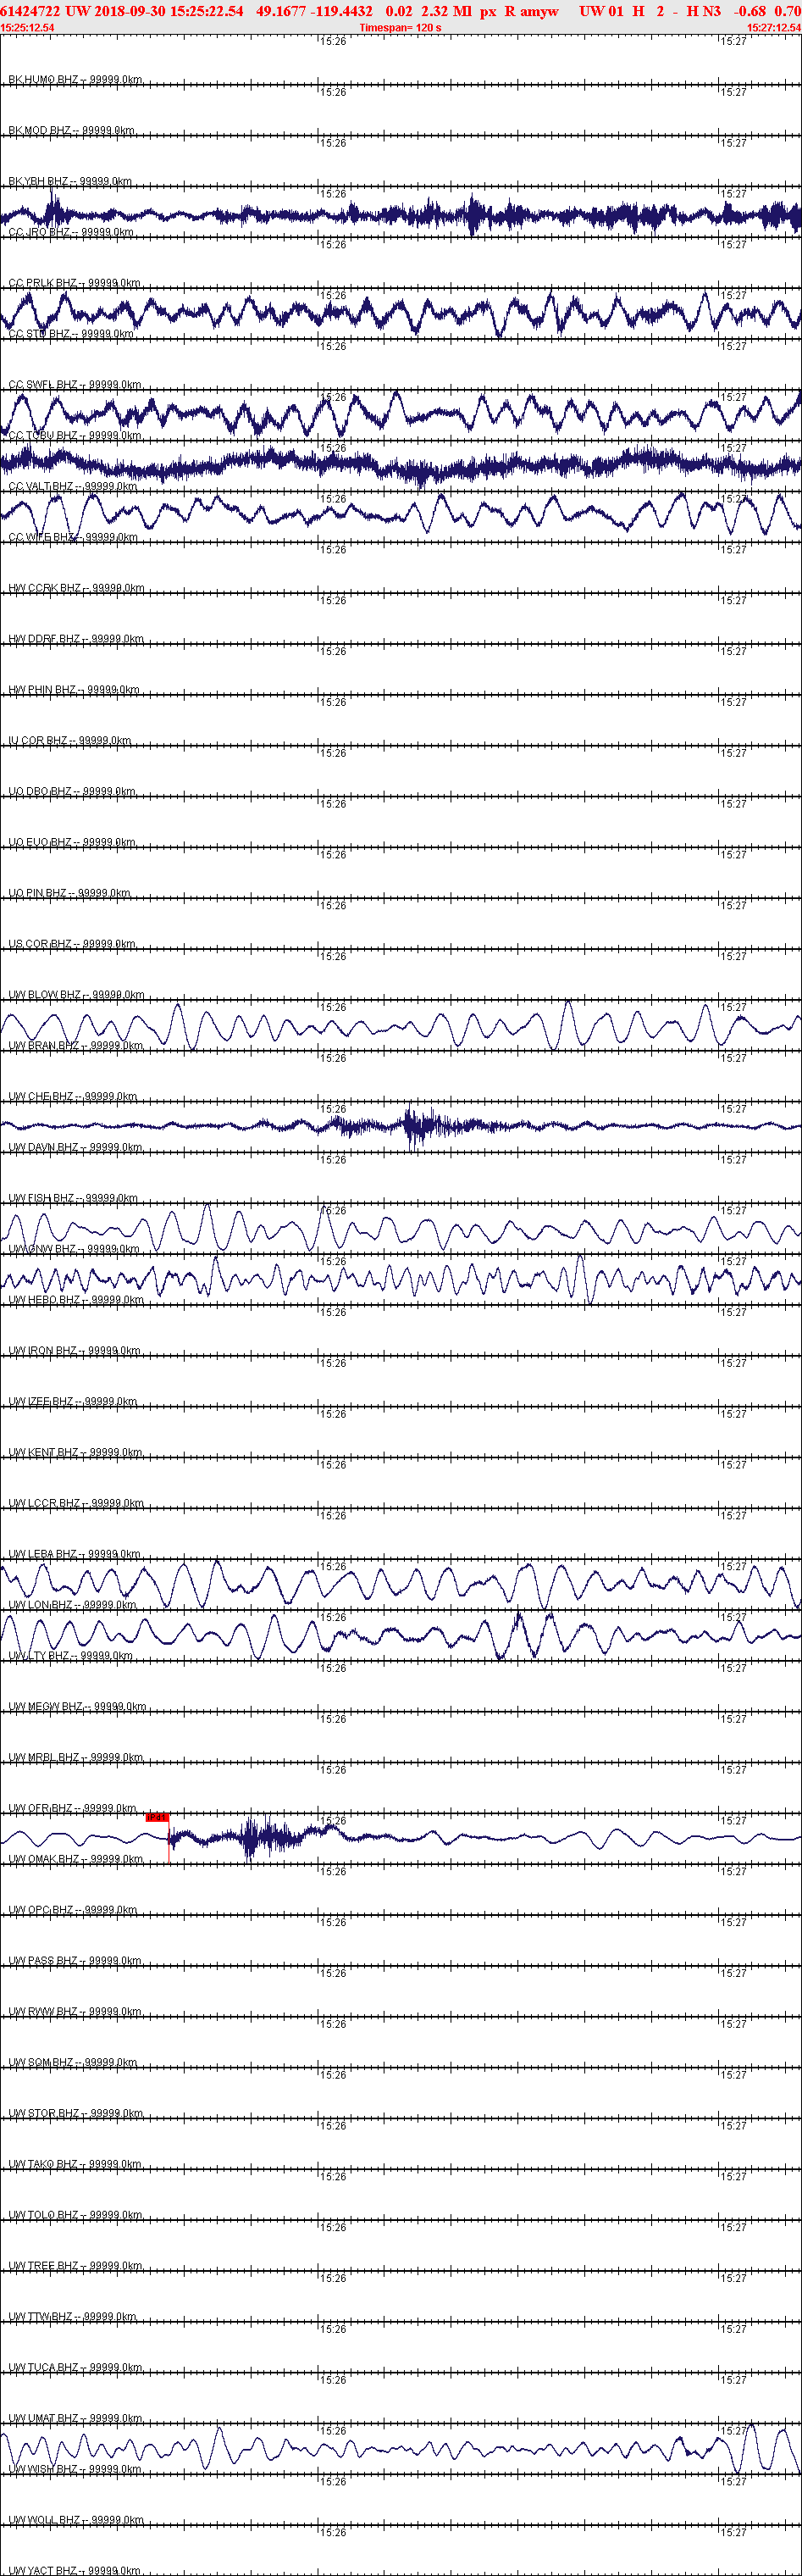Select the UW.IRON.BHZ station label
The width and height of the screenshot is (802, 2576).
pos(75,1350)
